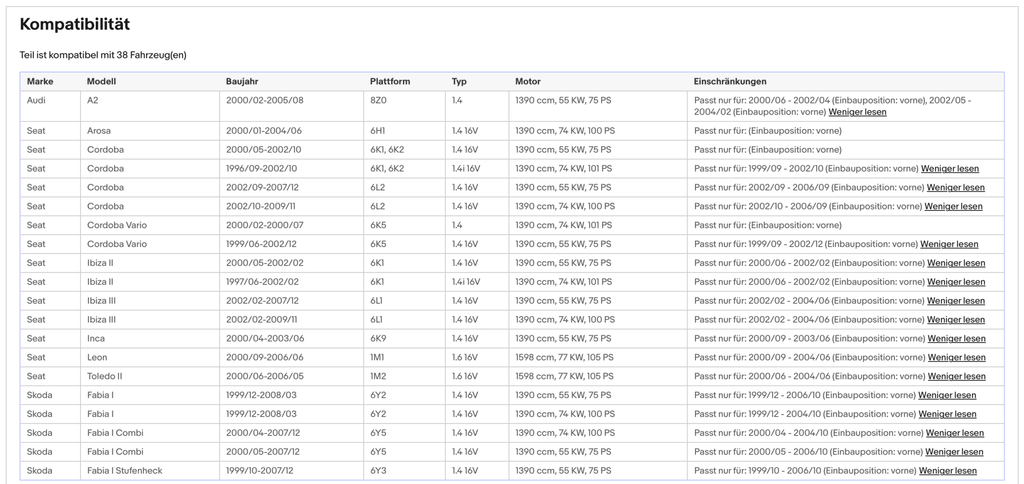Collapse restrictions for Fabia I 74 KW row
Screen dimensions: 1024x484
tap(948, 415)
